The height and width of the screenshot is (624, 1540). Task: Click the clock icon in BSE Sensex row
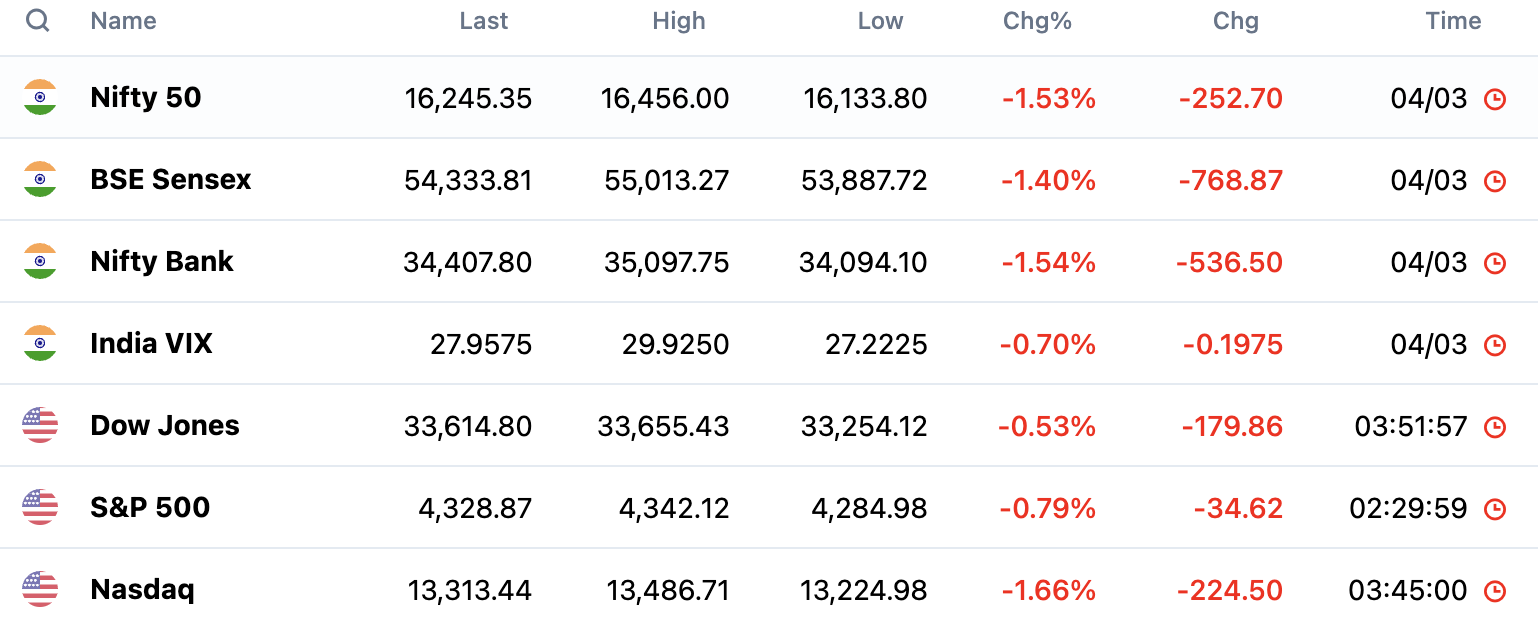click(1494, 181)
